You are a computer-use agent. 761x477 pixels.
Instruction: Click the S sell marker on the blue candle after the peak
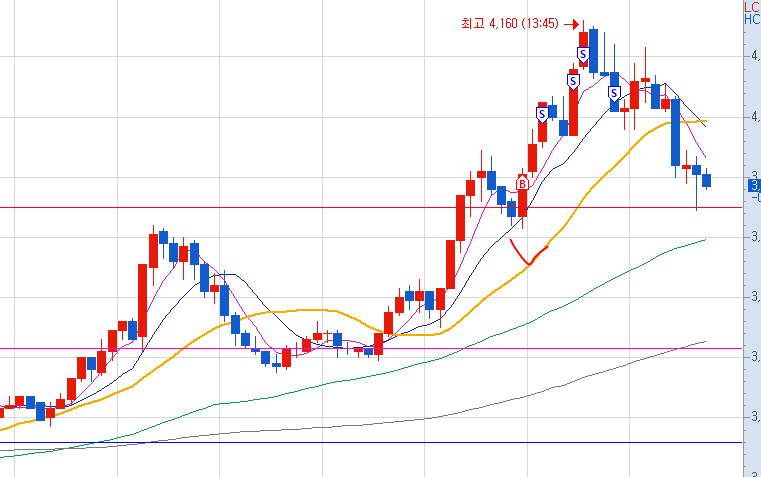click(x=614, y=93)
